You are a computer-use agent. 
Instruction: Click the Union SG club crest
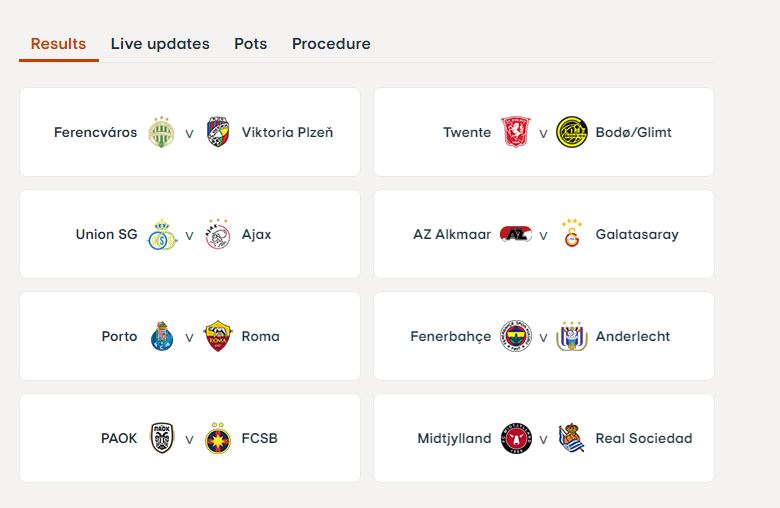pyautogui.click(x=162, y=235)
